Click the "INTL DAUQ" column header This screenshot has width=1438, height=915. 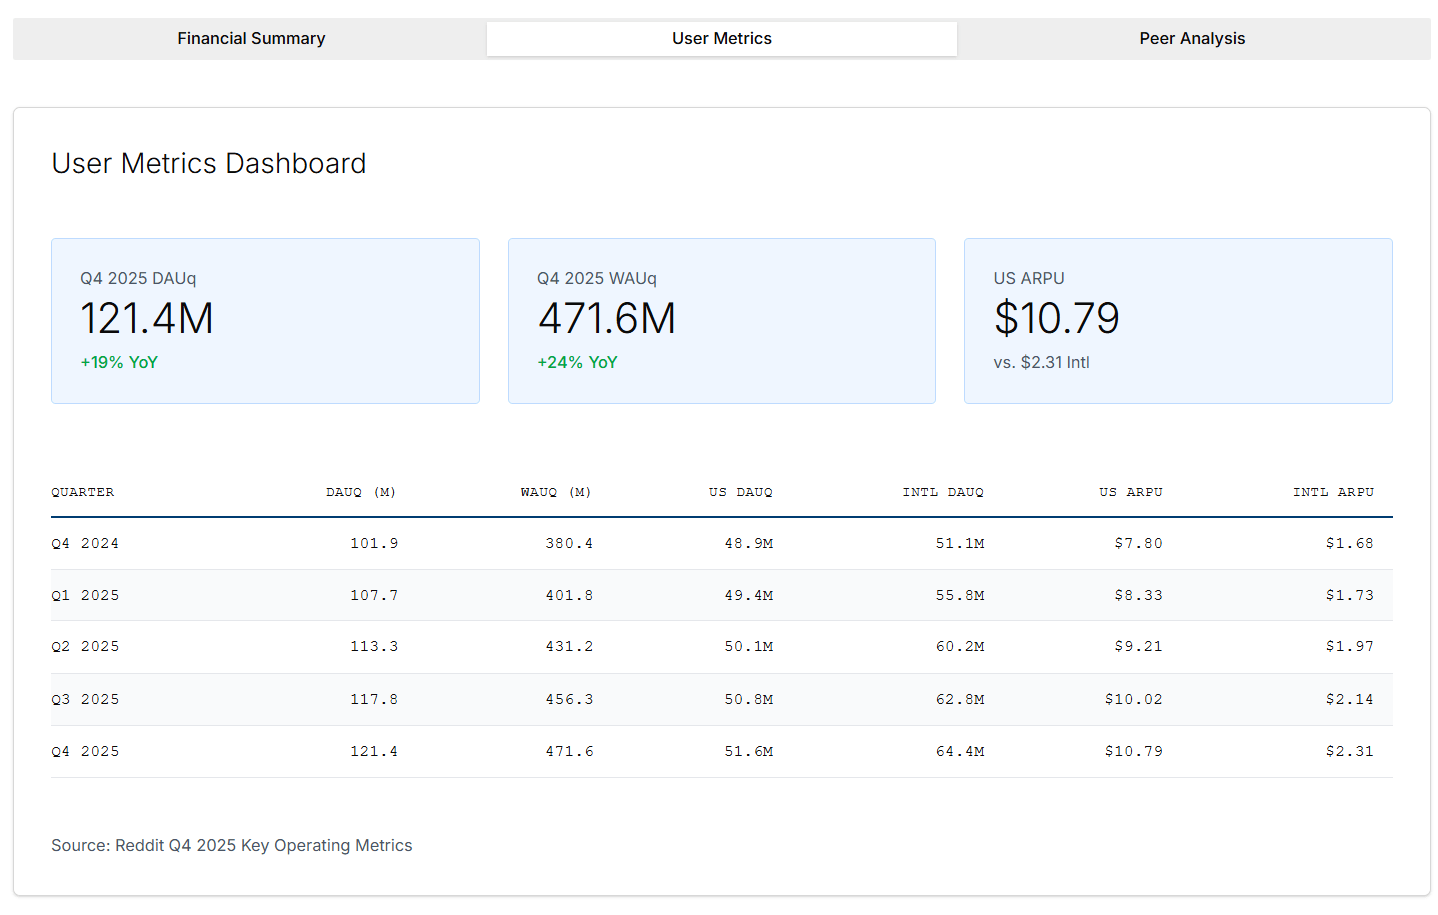[943, 492]
